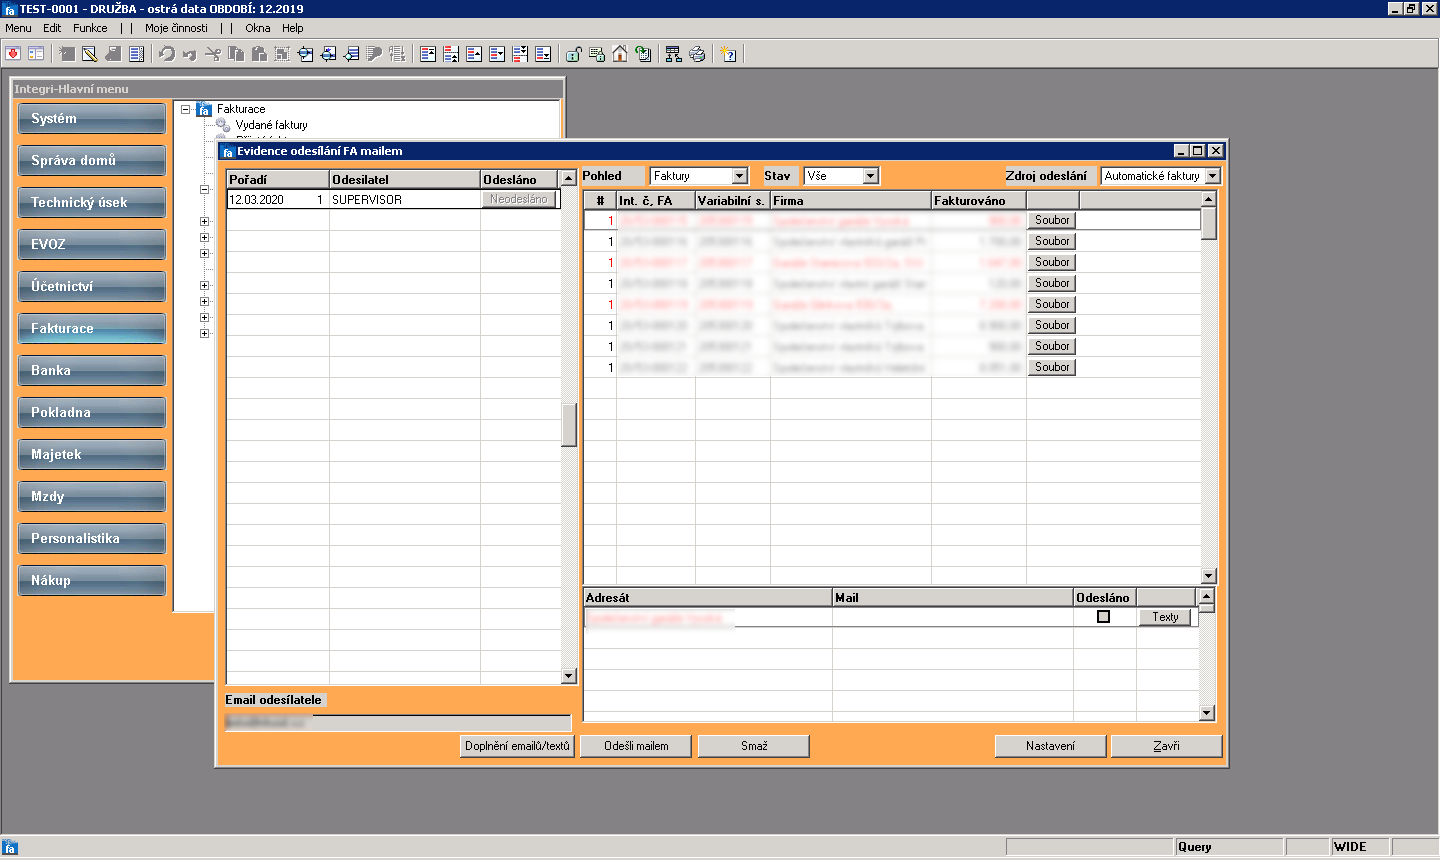Image resolution: width=1440 pixels, height=860 pixels.
Task: Toggle the Odesláno checkbox in Adresát row
Action: pyautogui.click(x=1103, y=617)
